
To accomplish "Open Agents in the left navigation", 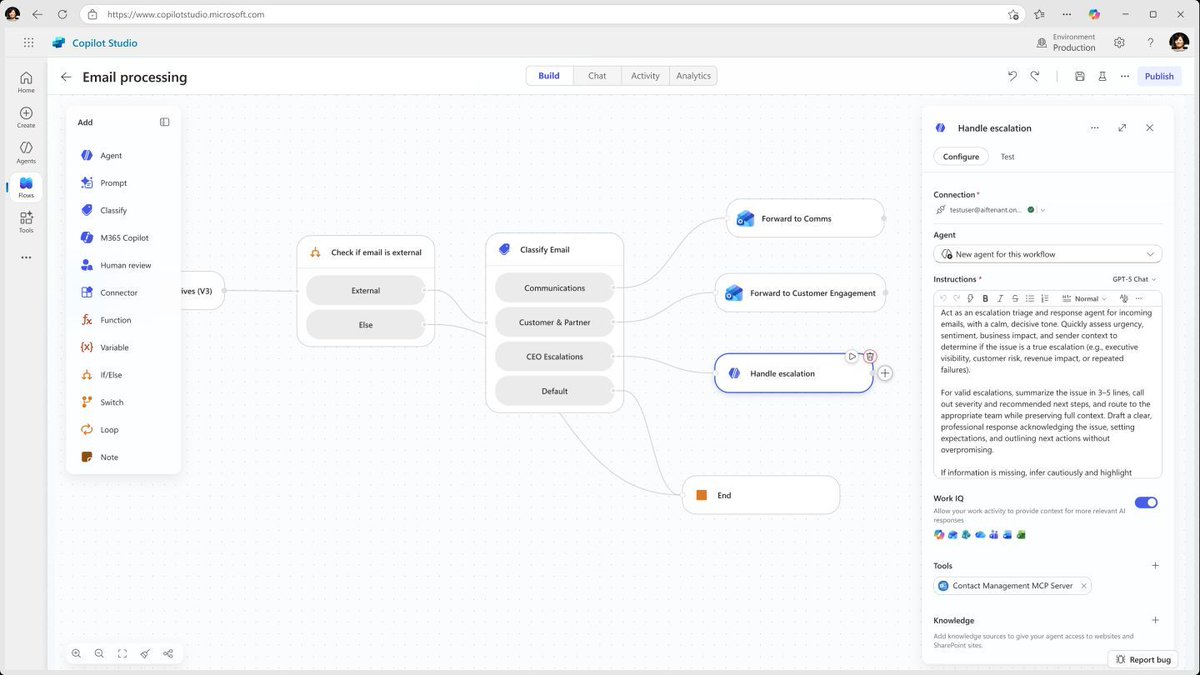I will point(26,152).
